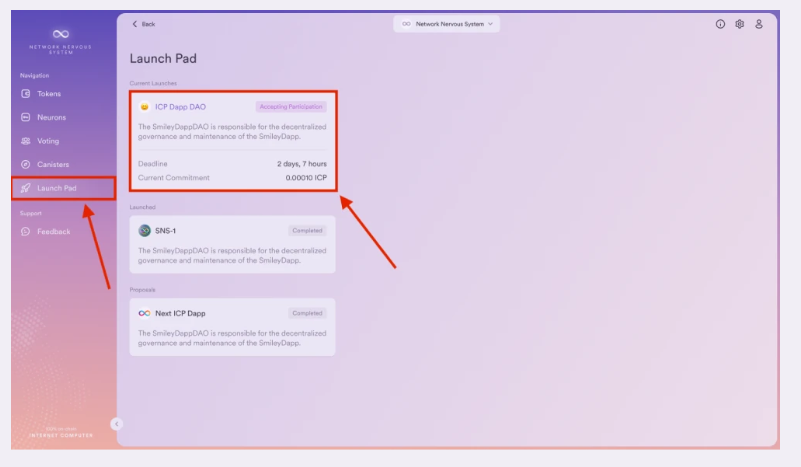Click the Back chevron arrow icon
The width and height of the screenshot is (801, 467).
(135, 24)
